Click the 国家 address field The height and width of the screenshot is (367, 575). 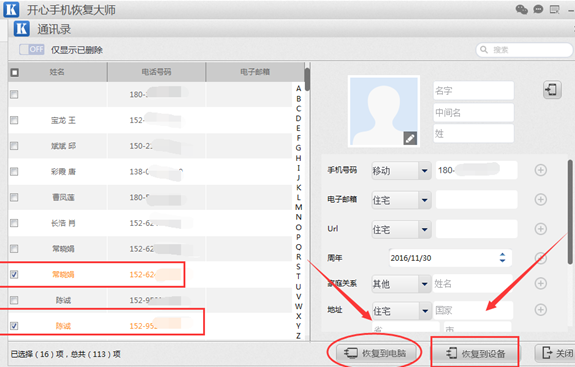pyautogui.click(x=473, y=311)
